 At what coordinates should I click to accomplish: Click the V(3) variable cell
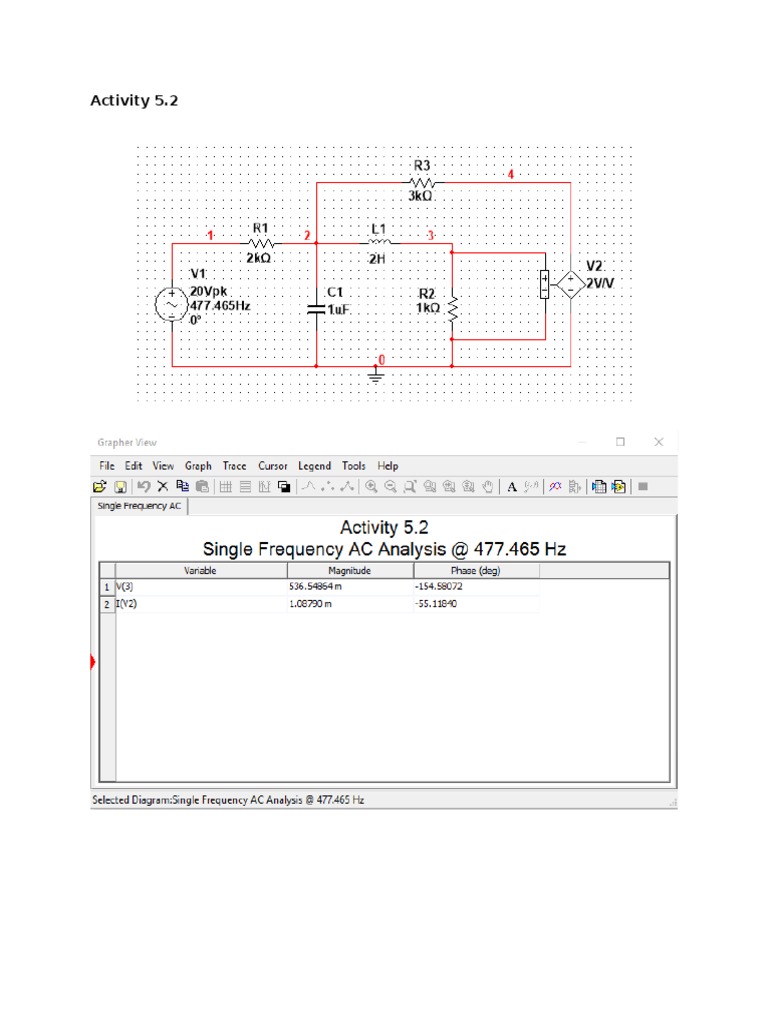tap(201, 586)
